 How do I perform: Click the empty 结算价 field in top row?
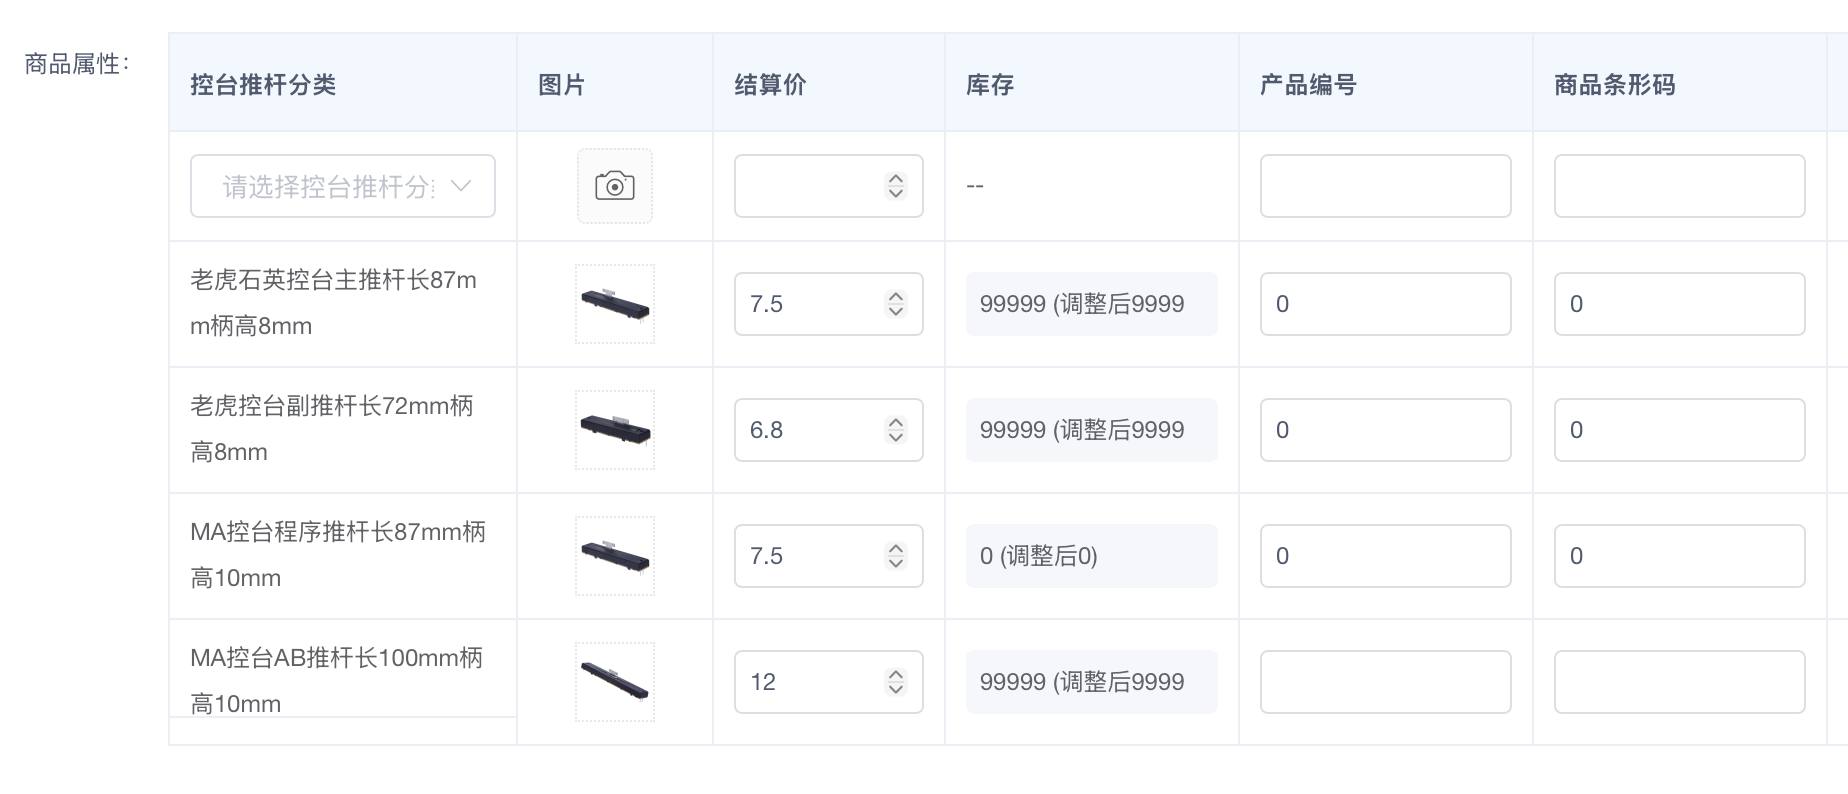click(x=806, y=186)
